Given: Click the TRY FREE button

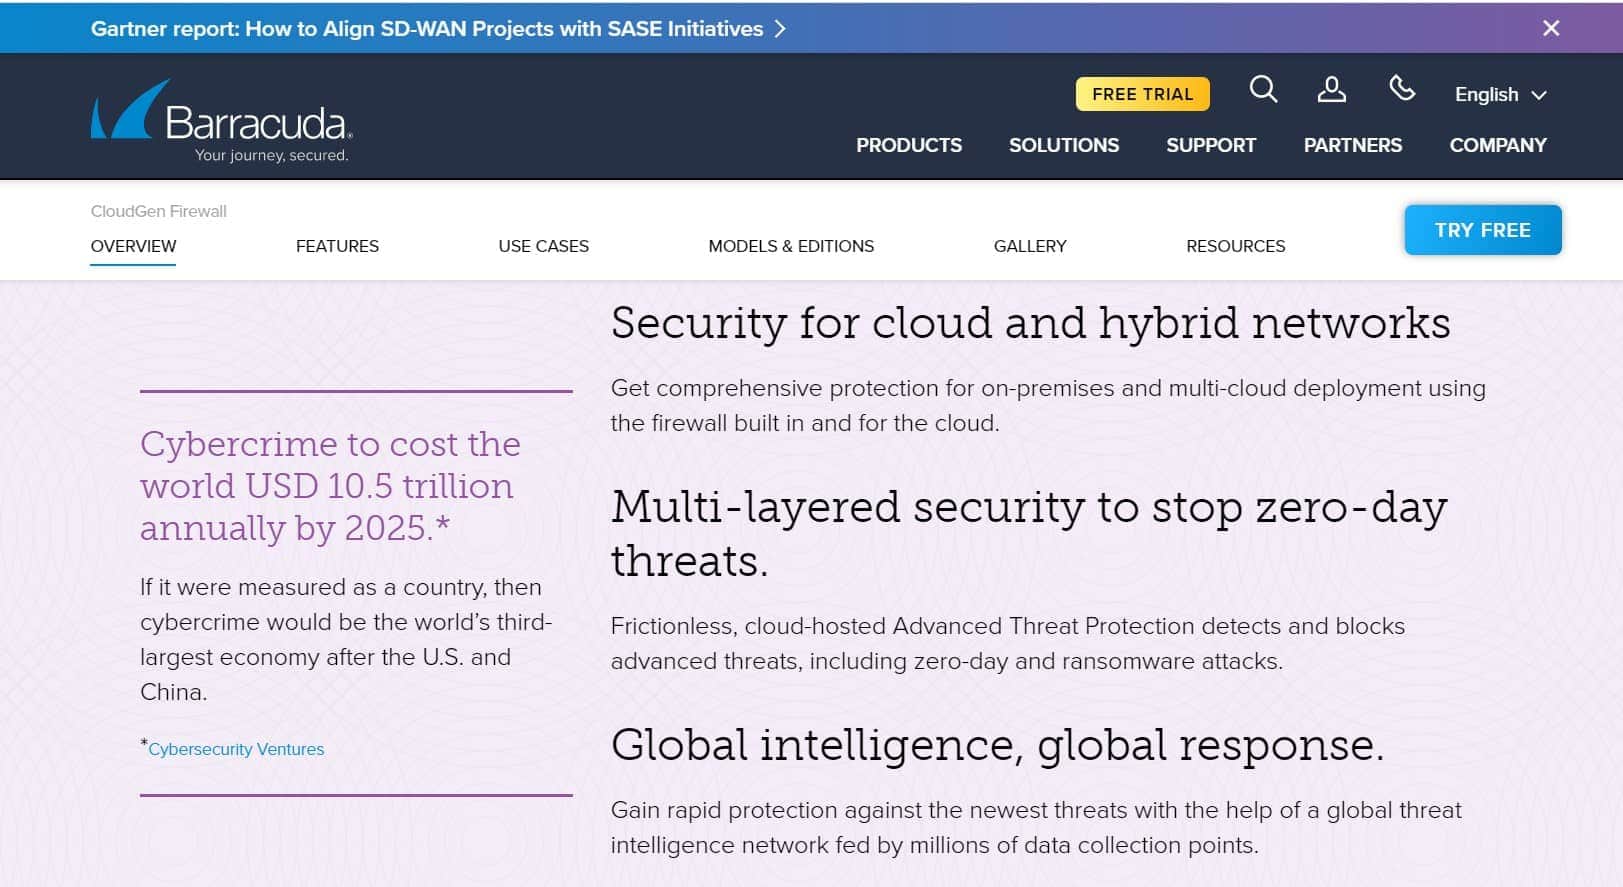Looking at the screenshot, I should [1483, 230].
